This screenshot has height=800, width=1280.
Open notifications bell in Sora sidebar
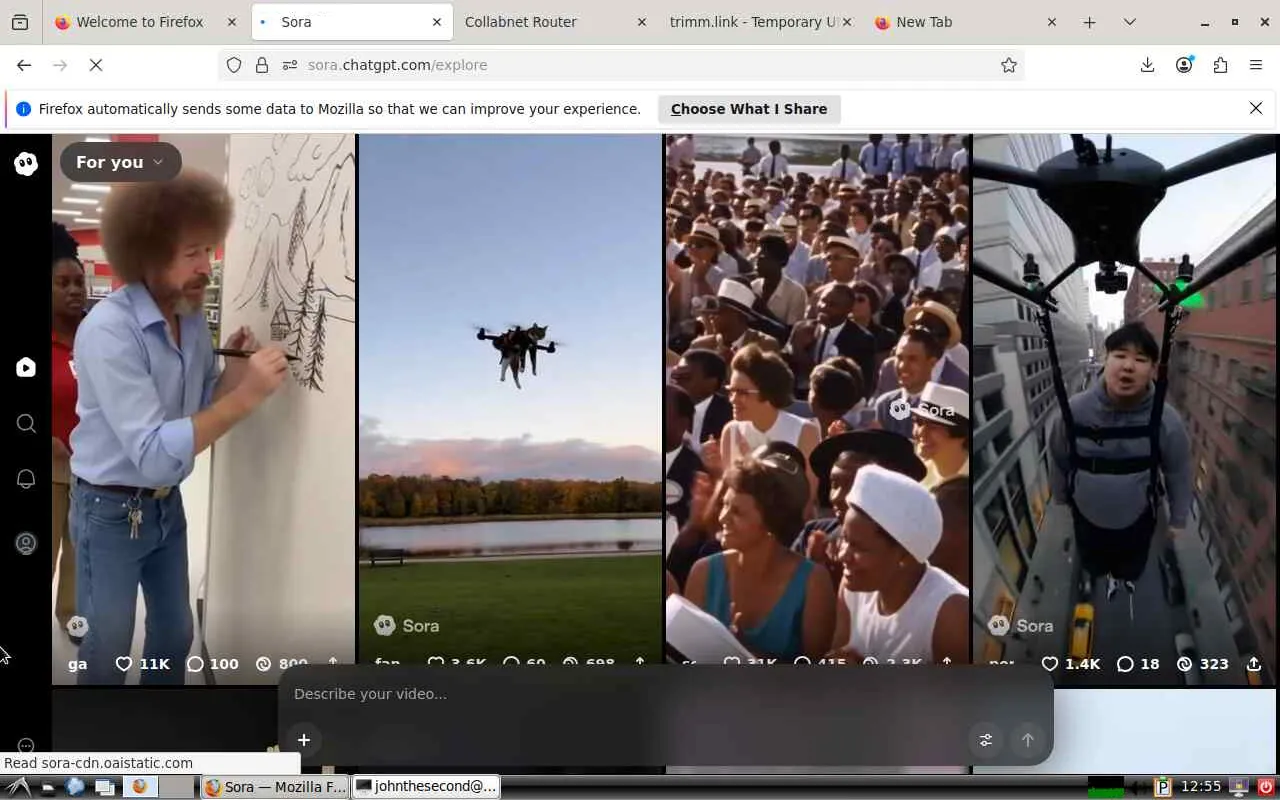click(26, 479)
